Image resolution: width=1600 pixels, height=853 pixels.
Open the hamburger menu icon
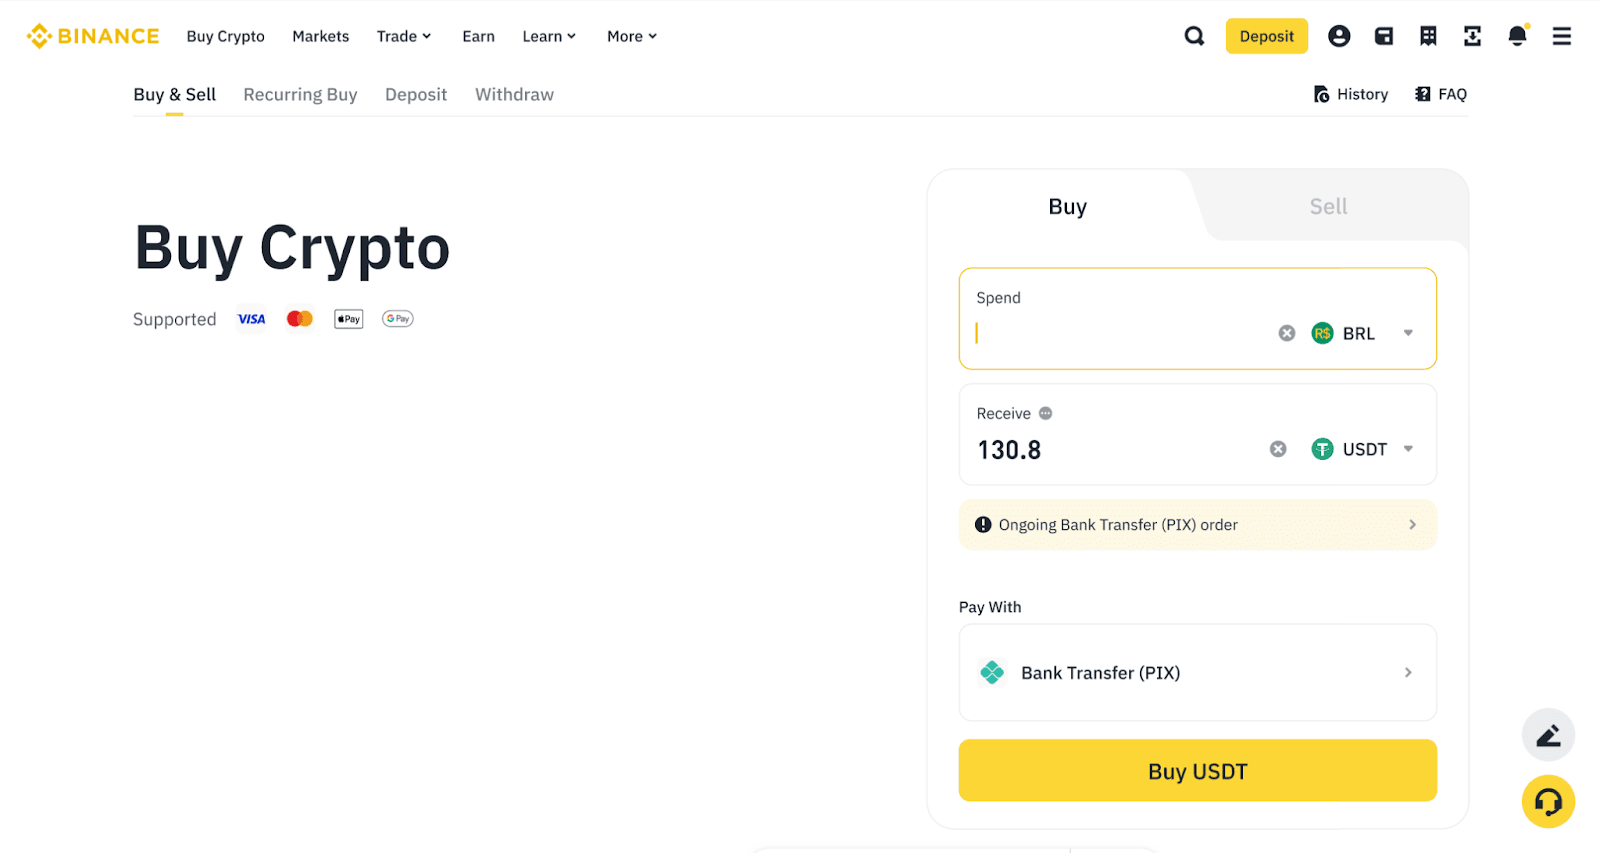1561,36
